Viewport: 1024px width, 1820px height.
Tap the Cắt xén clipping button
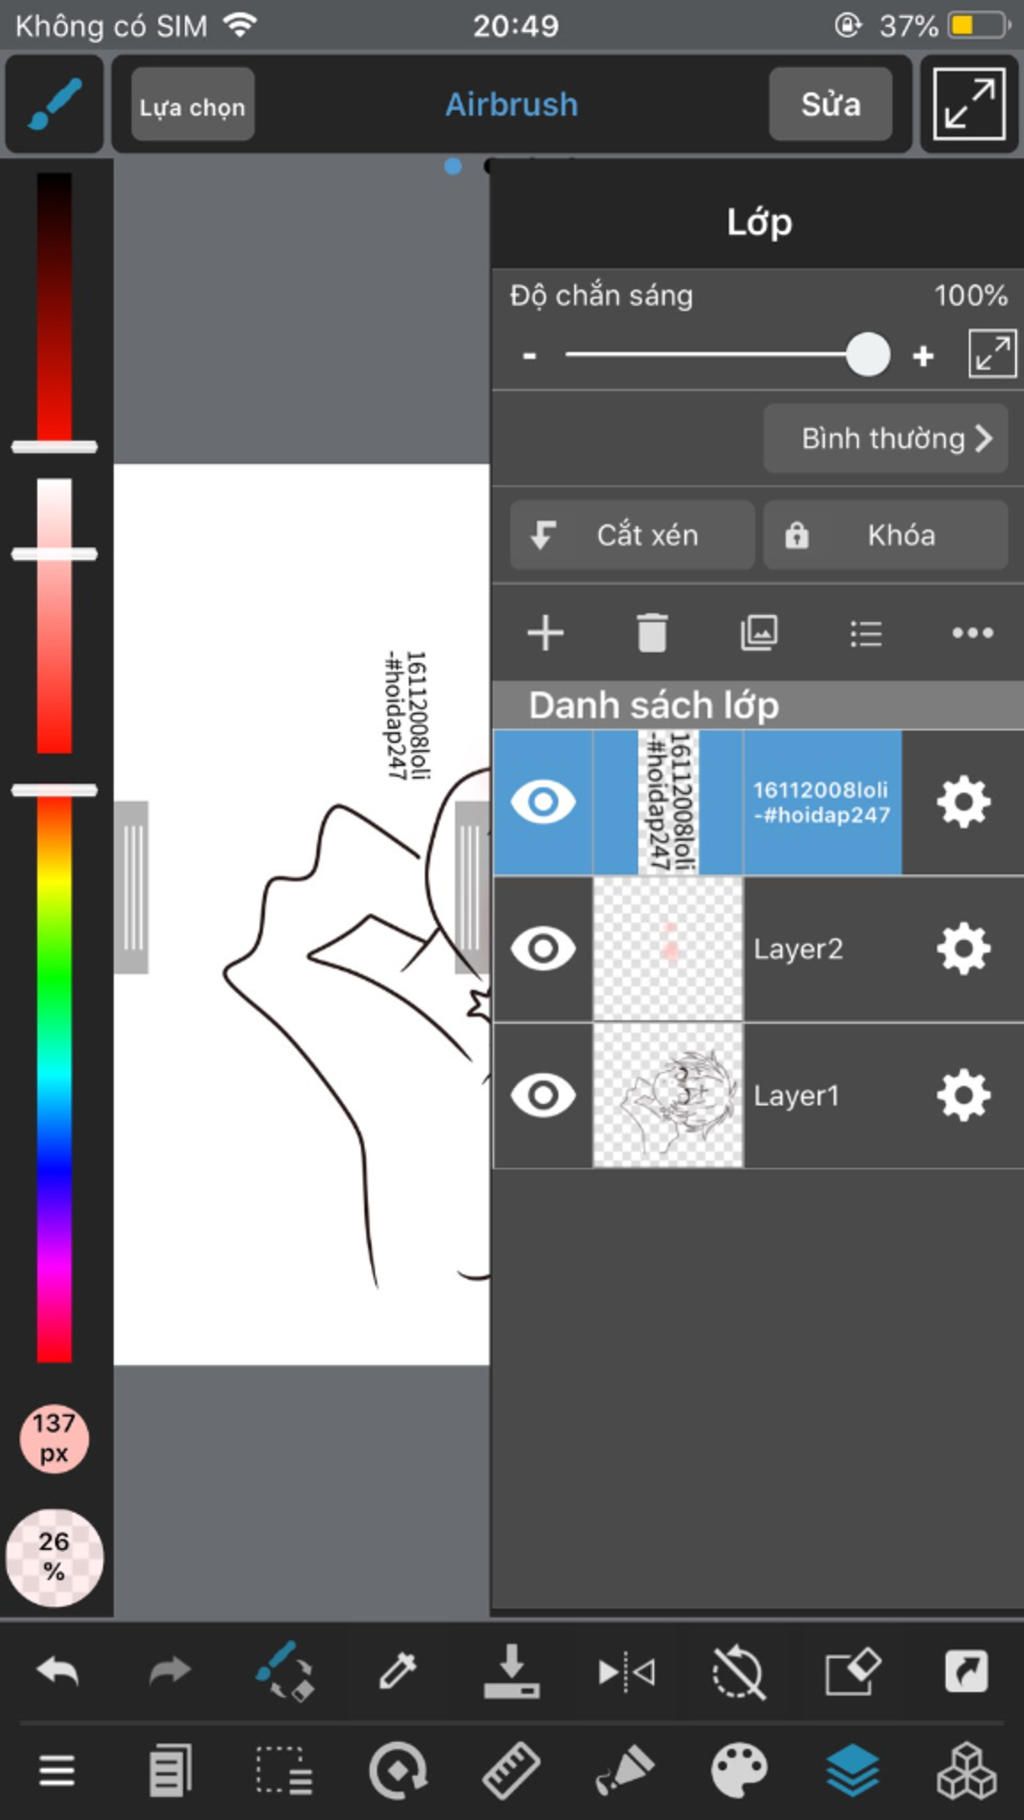(x=632, y=535)
